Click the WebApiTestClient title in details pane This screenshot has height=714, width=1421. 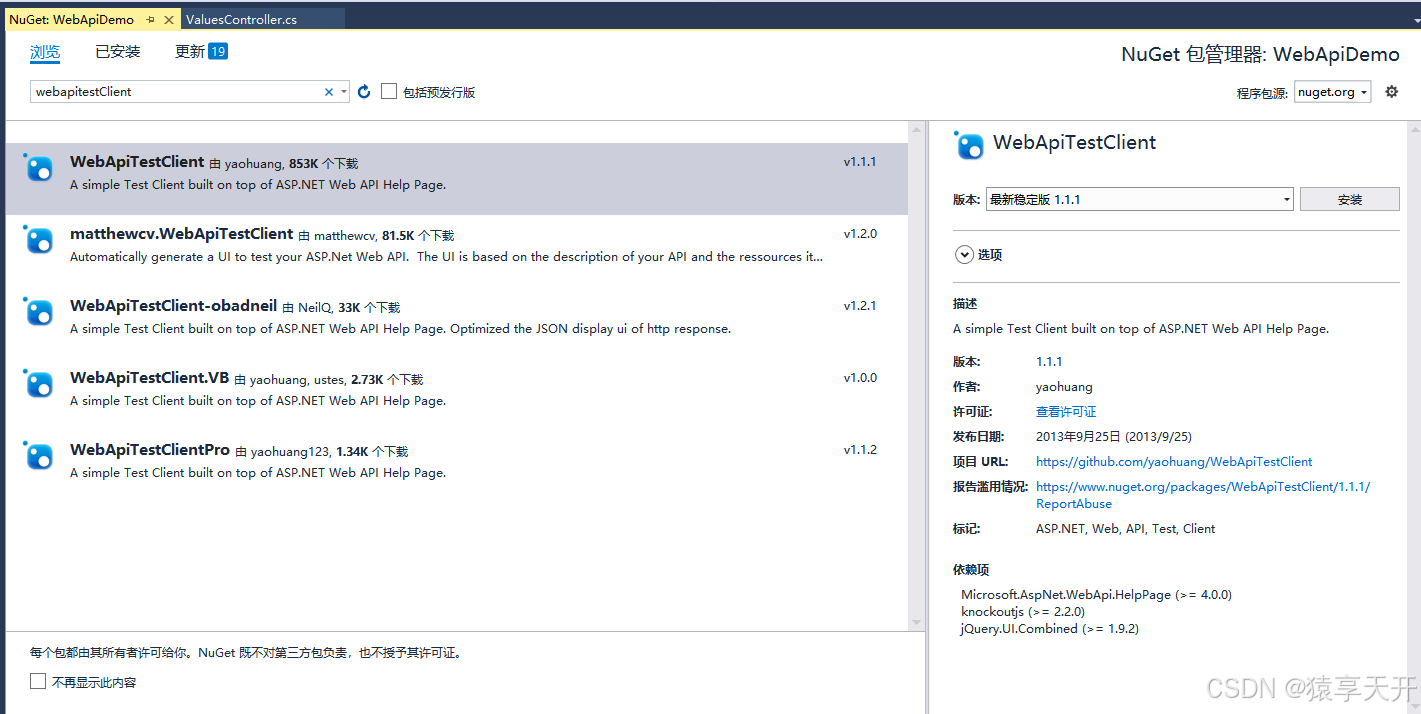1074,143
